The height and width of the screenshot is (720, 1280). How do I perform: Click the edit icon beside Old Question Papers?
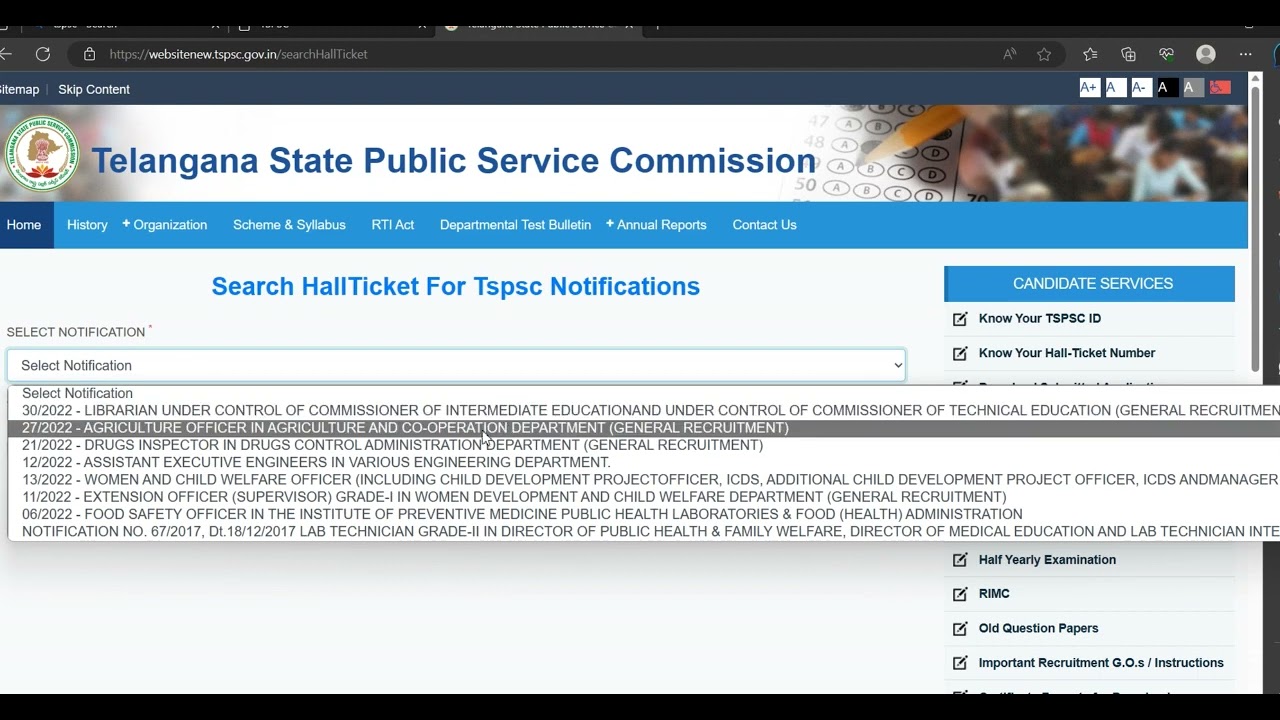960,629
